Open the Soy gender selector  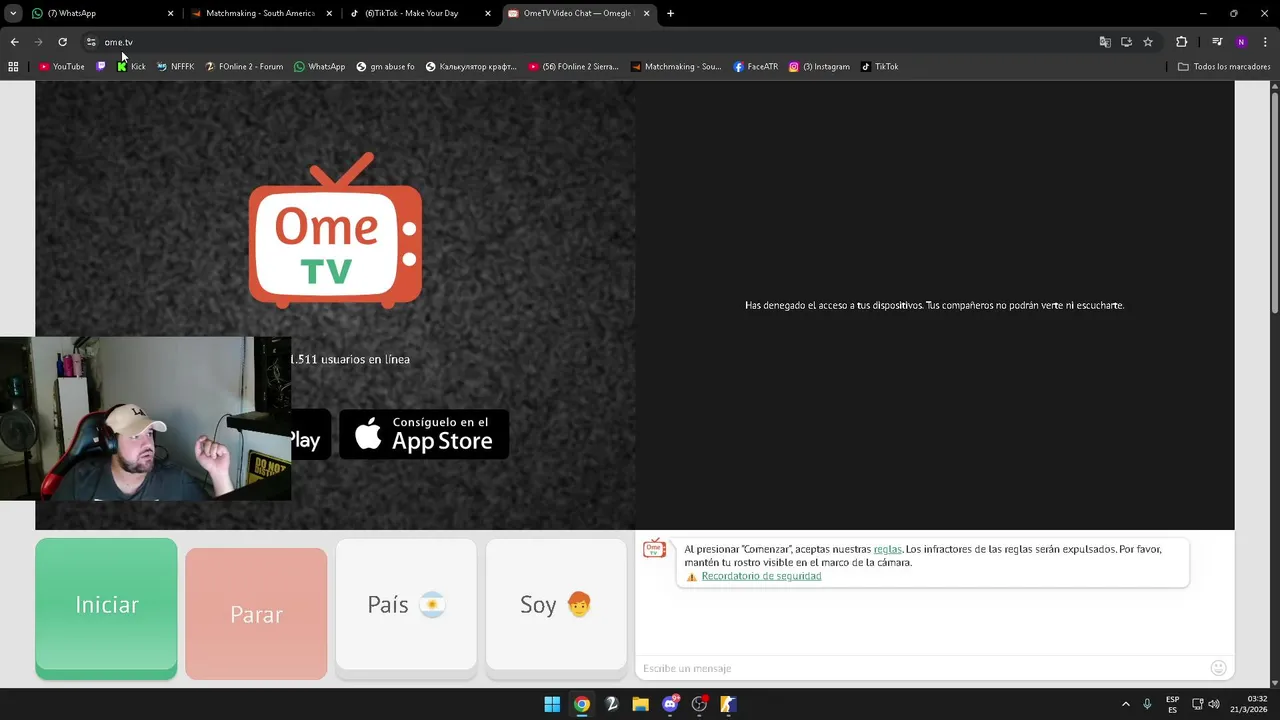556,605
